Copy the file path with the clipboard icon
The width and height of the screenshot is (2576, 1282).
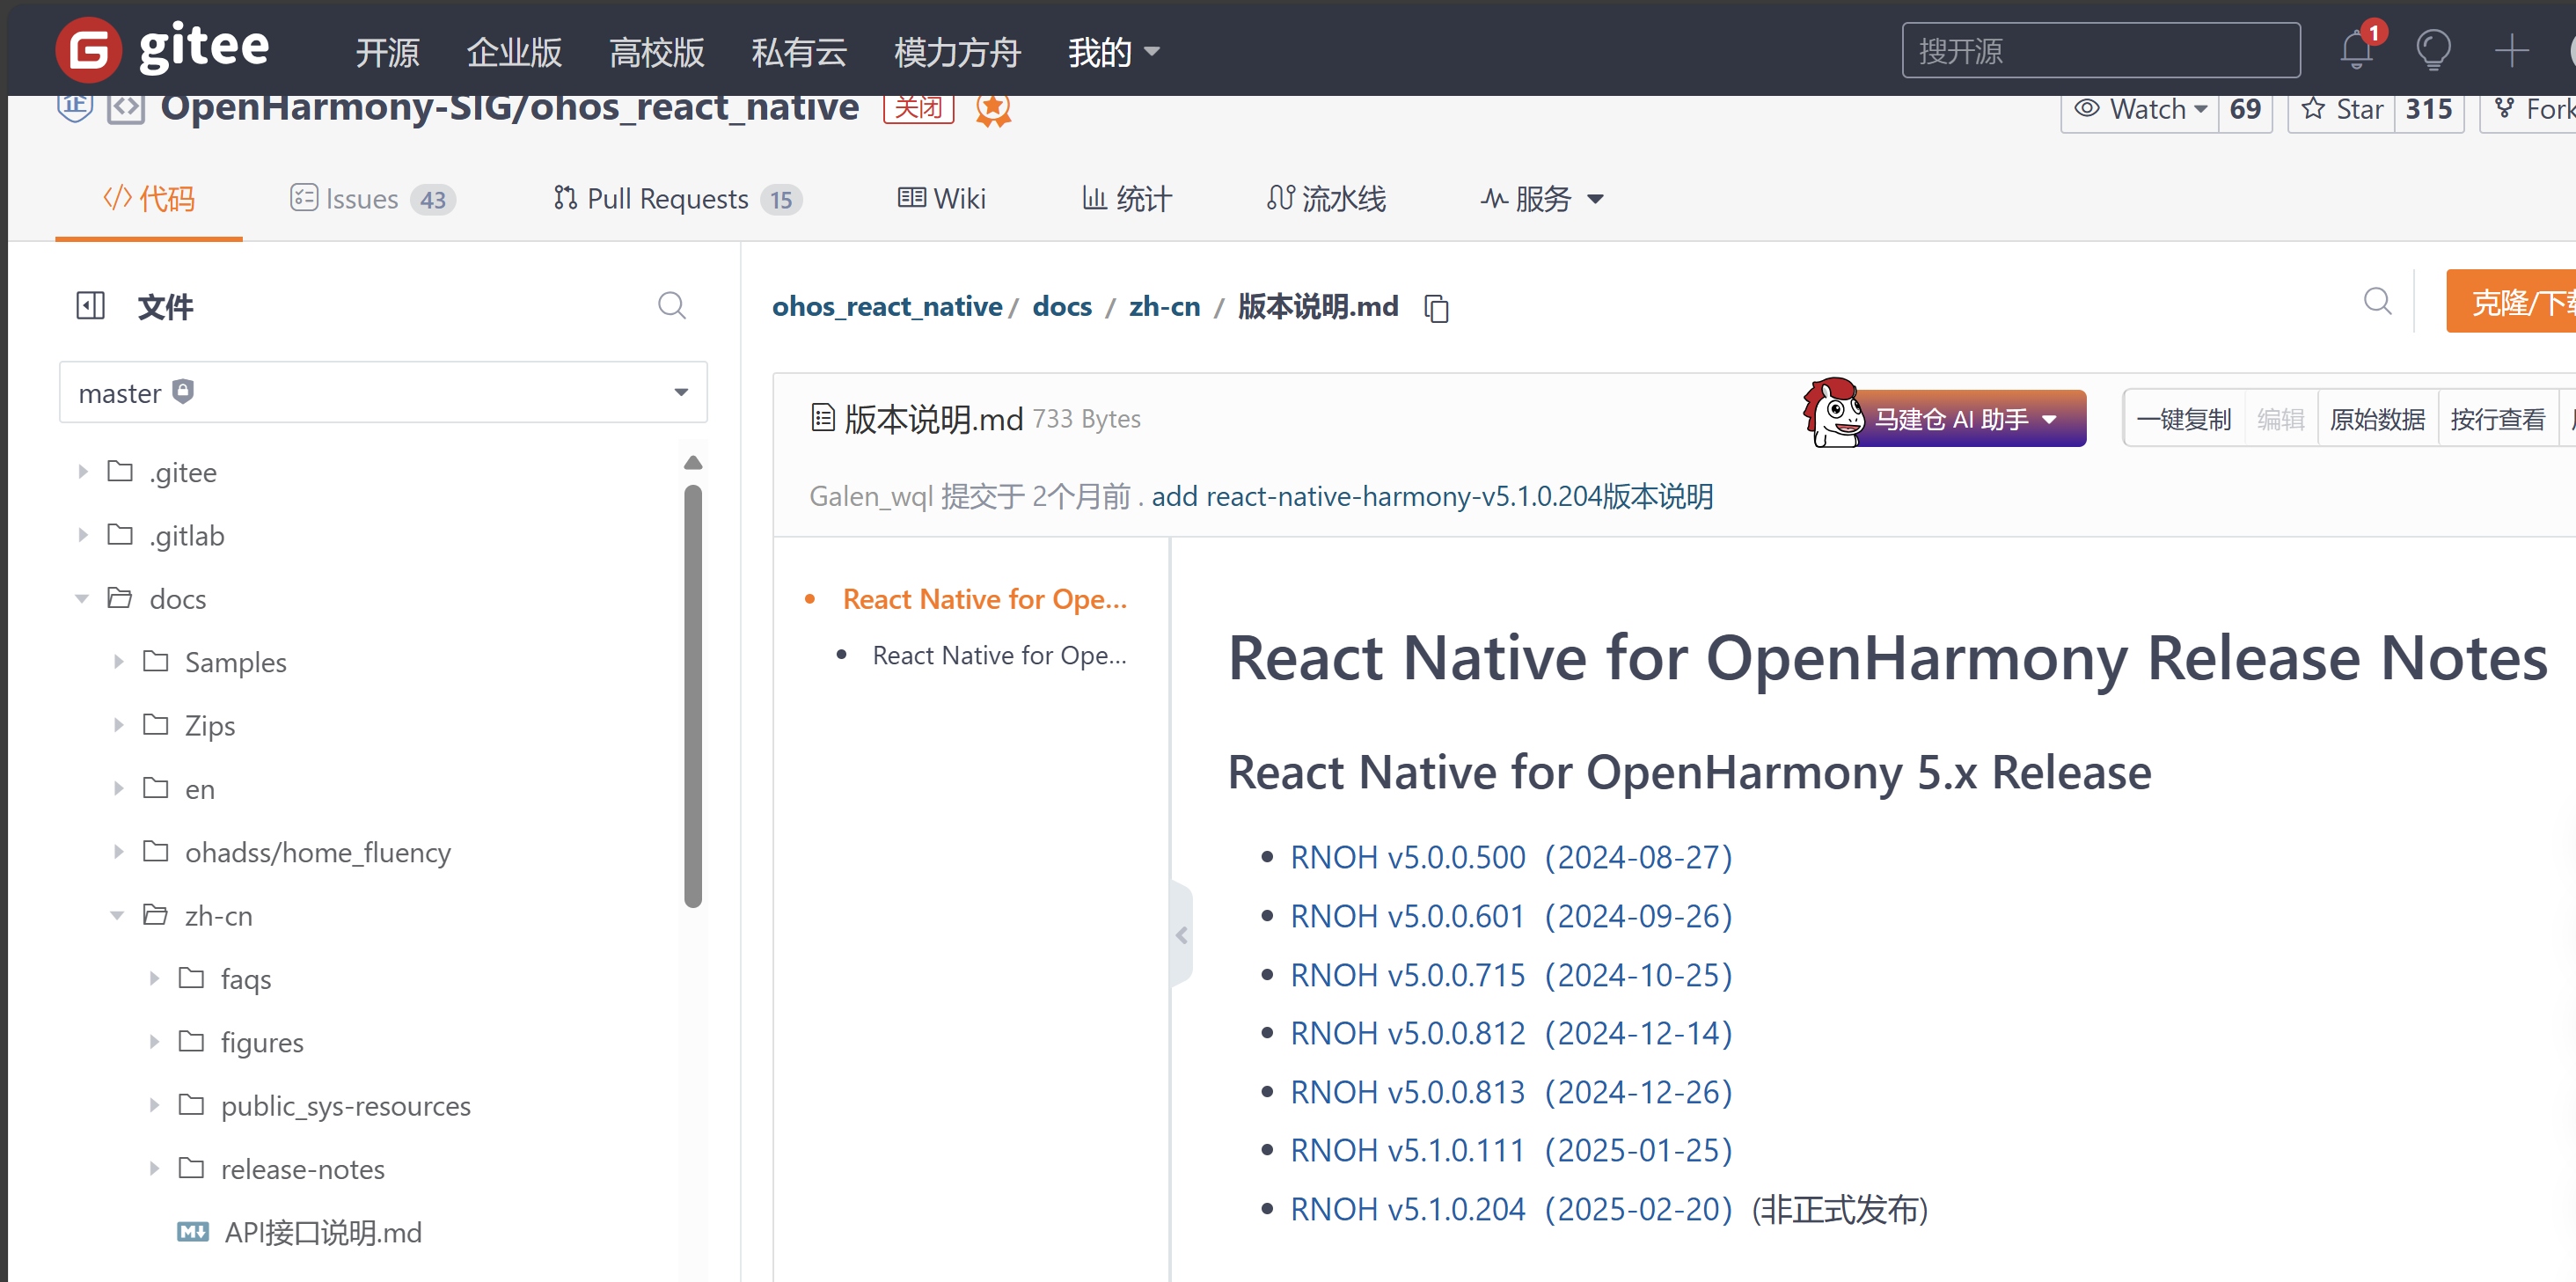1436,308
